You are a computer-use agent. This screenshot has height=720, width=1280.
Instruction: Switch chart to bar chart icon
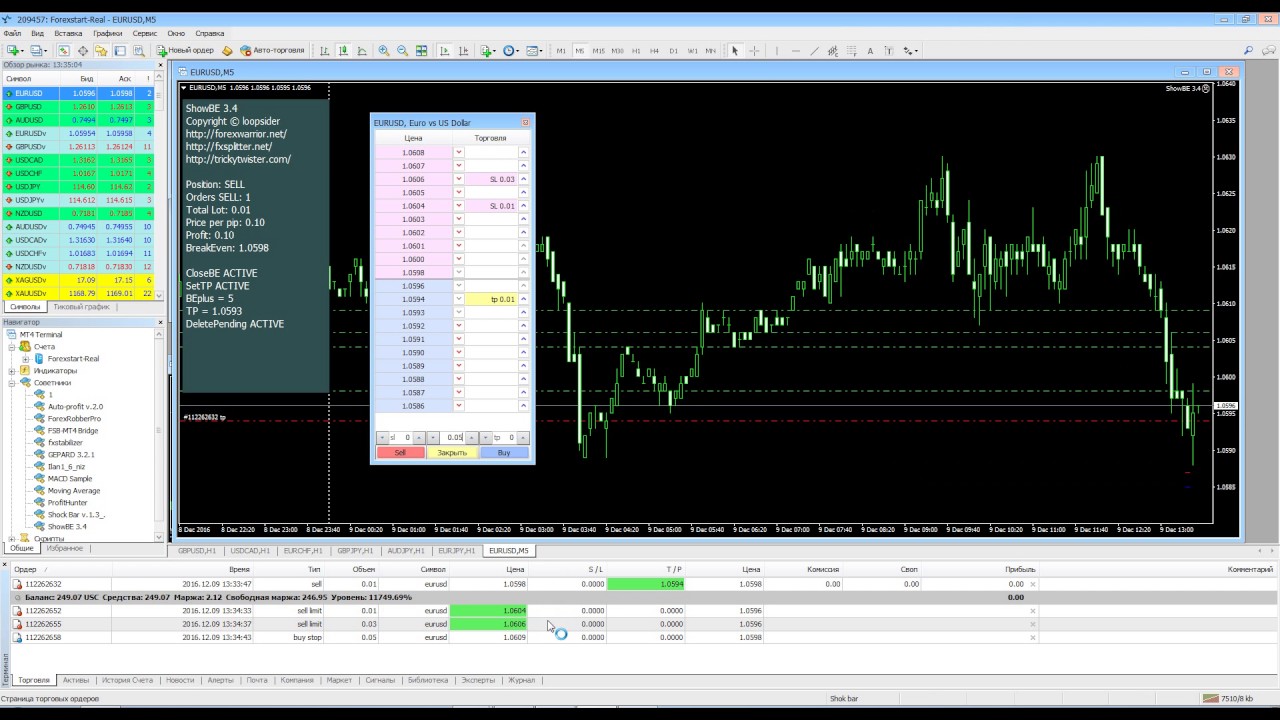(324, 50)
